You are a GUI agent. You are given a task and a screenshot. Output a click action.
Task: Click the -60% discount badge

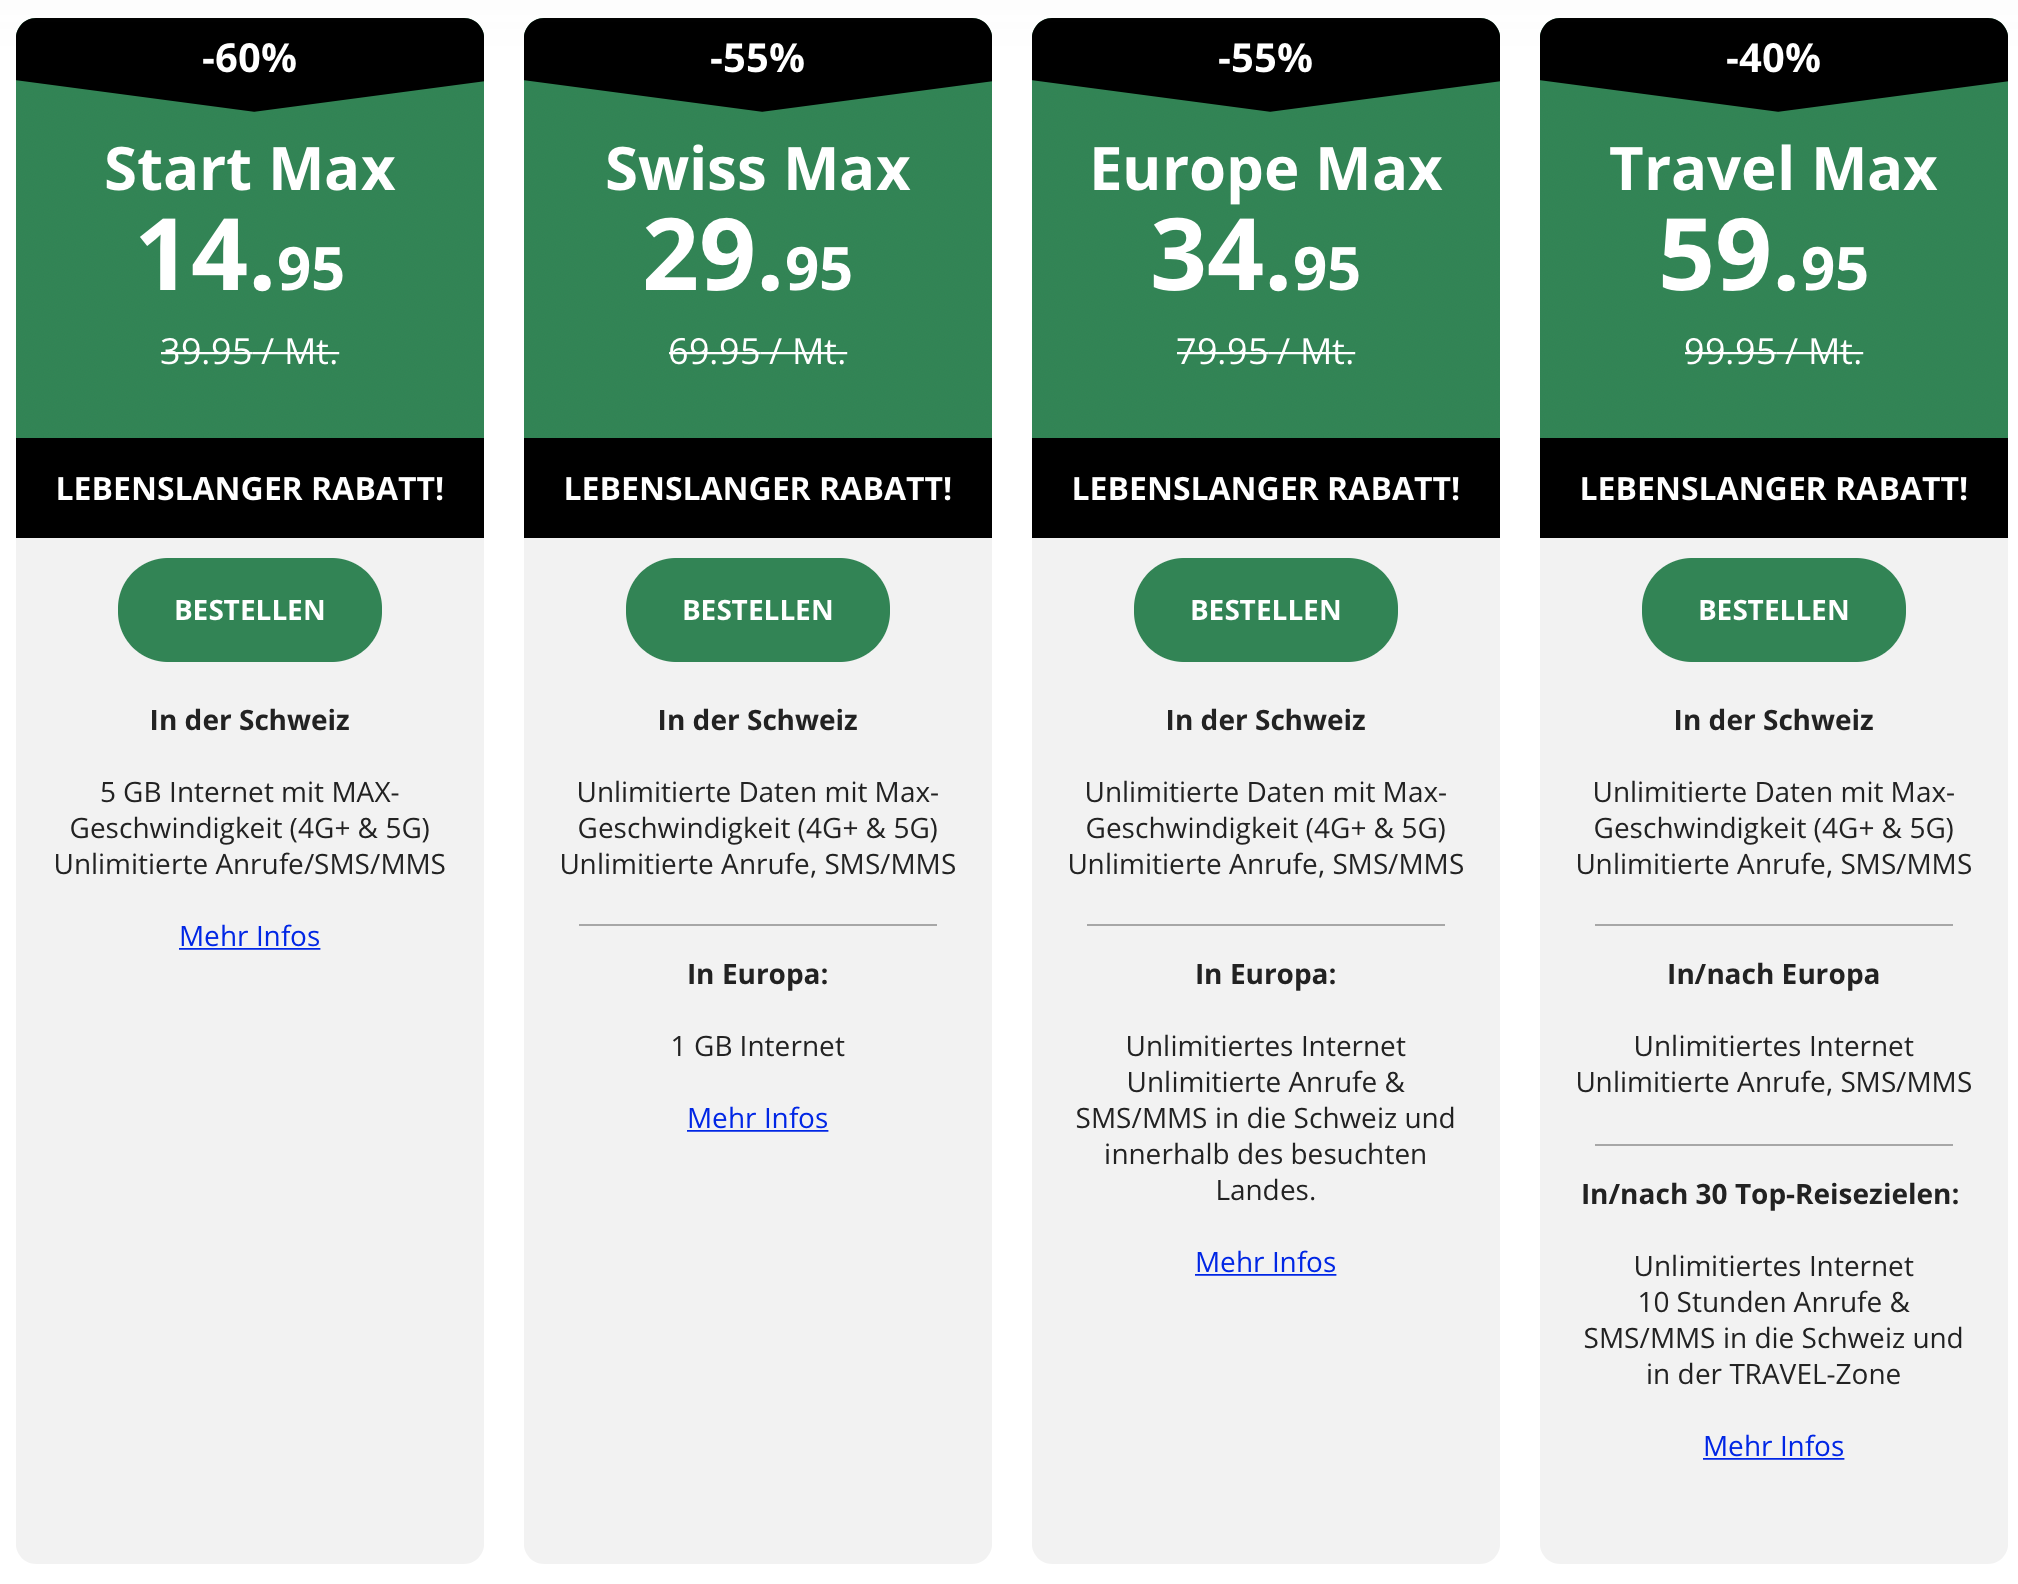click(x=250, y=58)
